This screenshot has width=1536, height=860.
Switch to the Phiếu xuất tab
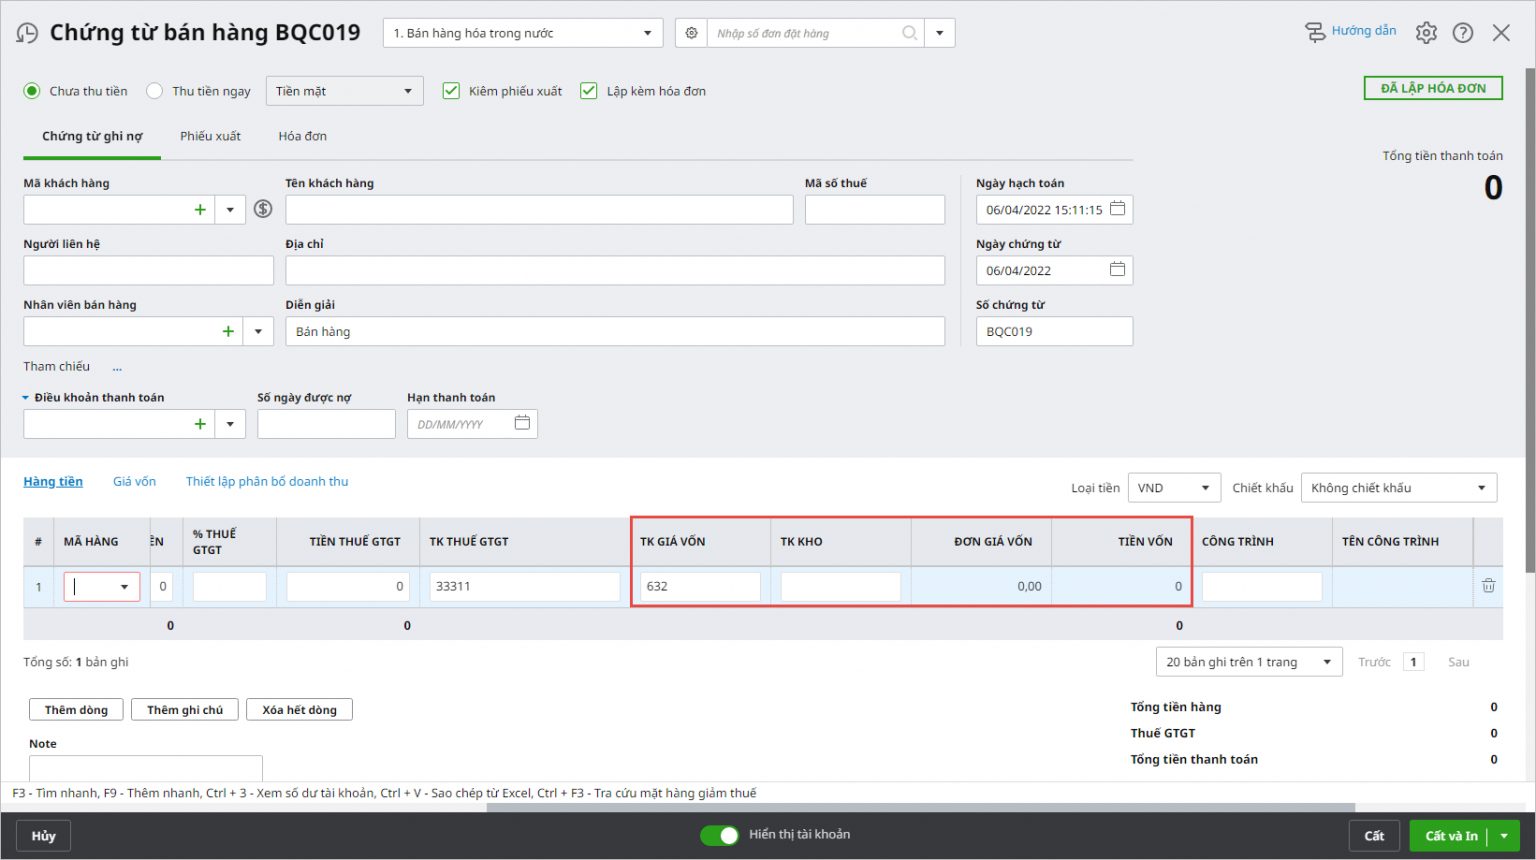tap(210, 136)
